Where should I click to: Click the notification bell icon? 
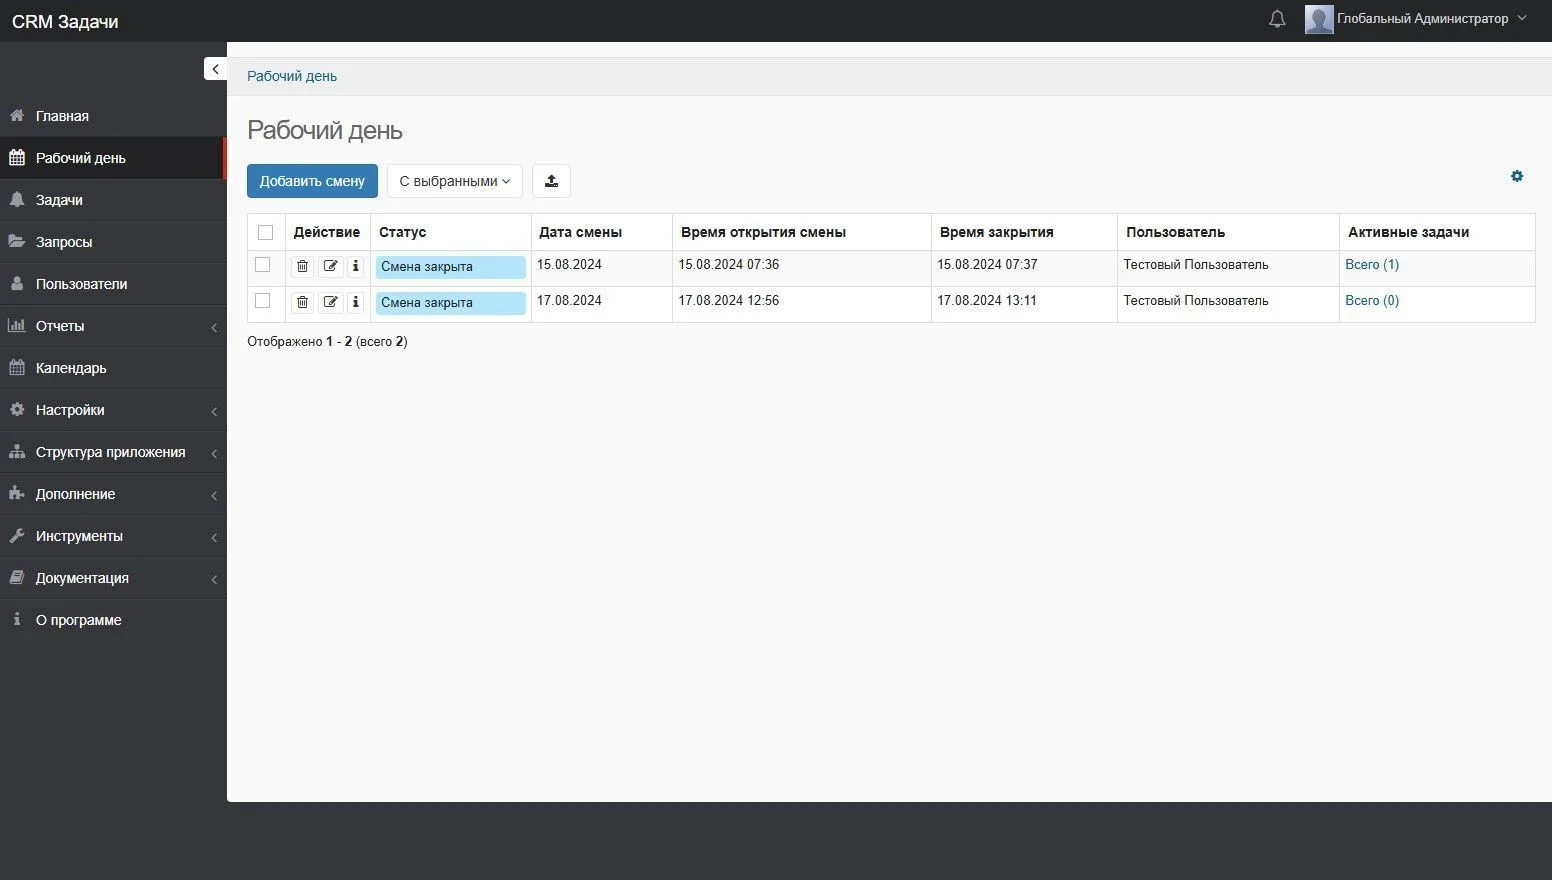(x=1277, y=19)
